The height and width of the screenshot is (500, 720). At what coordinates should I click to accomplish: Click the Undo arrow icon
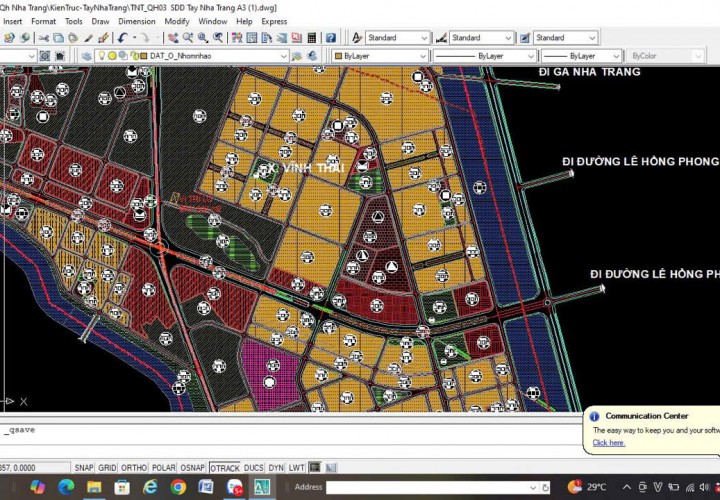tap(122, 38)
